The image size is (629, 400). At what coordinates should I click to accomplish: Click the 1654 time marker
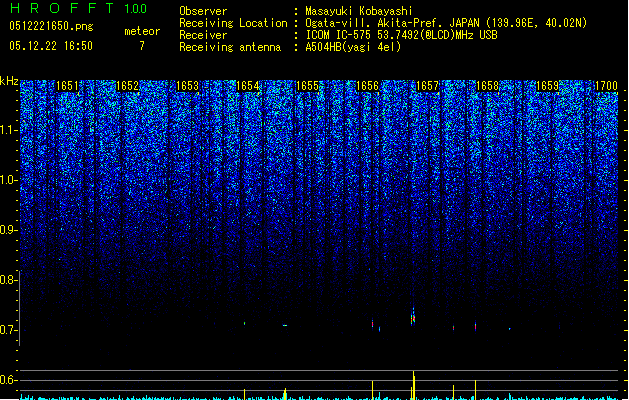(248, 86)
